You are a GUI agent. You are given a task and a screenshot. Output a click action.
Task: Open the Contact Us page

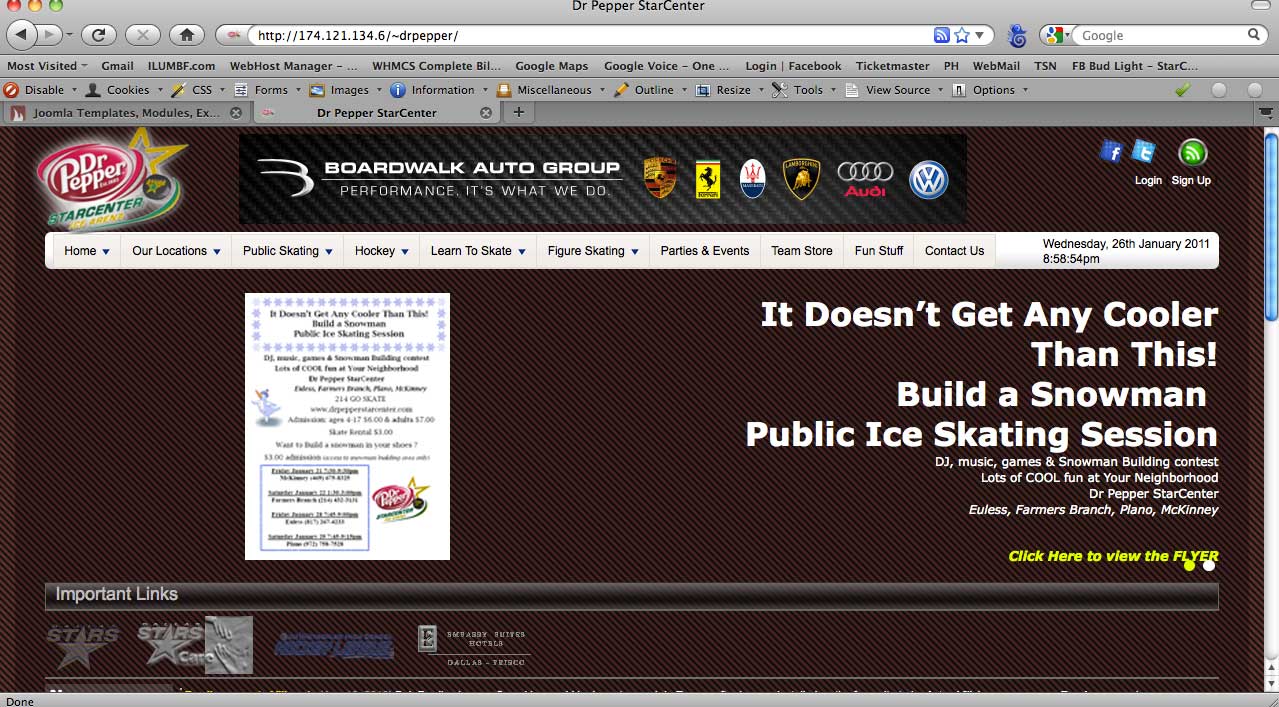954,251
